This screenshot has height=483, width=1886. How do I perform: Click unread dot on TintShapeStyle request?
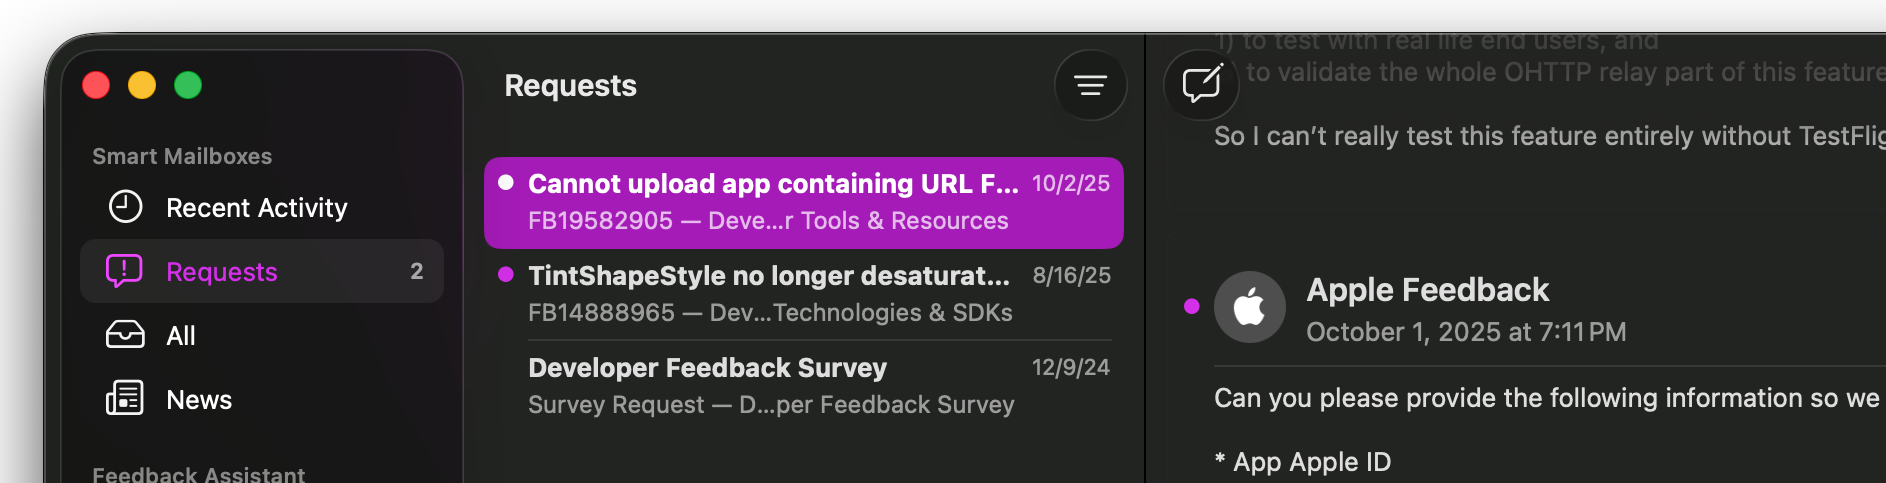click(x=506, y=275)
